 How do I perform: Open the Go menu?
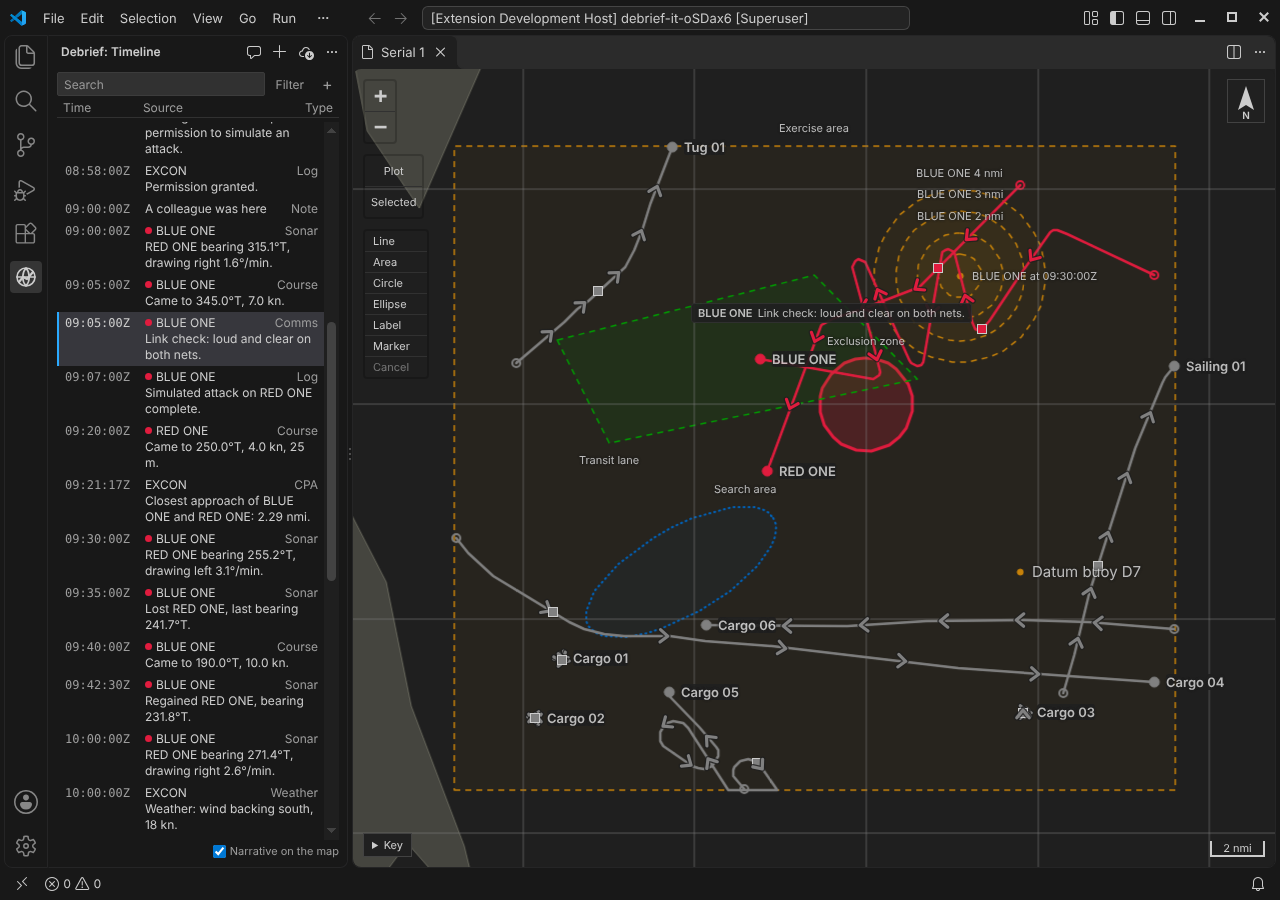(x=248, y=18)
